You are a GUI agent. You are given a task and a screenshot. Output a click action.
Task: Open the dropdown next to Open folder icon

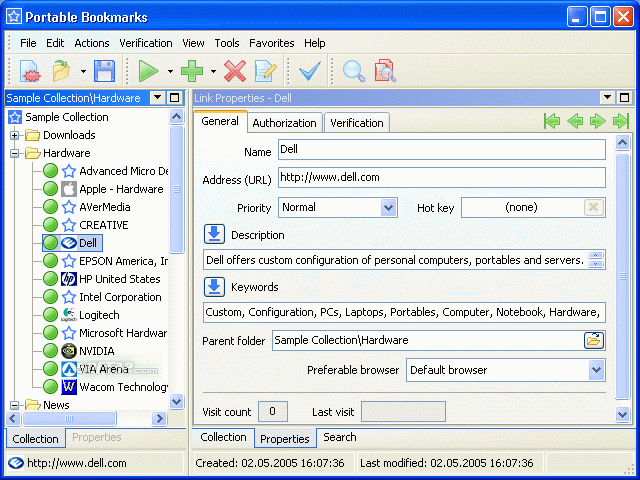click(x=83, y=71)
